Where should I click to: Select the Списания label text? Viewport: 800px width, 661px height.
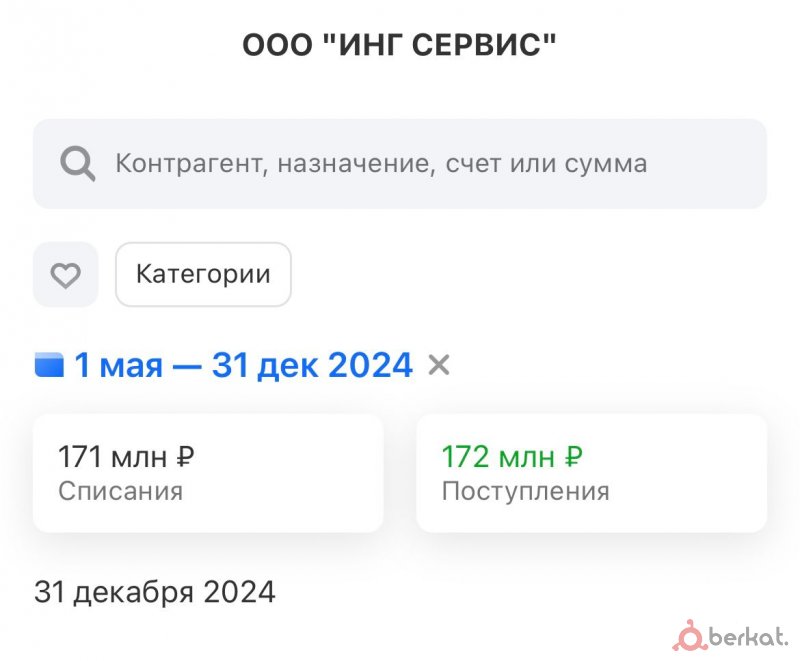click(120, 491)
